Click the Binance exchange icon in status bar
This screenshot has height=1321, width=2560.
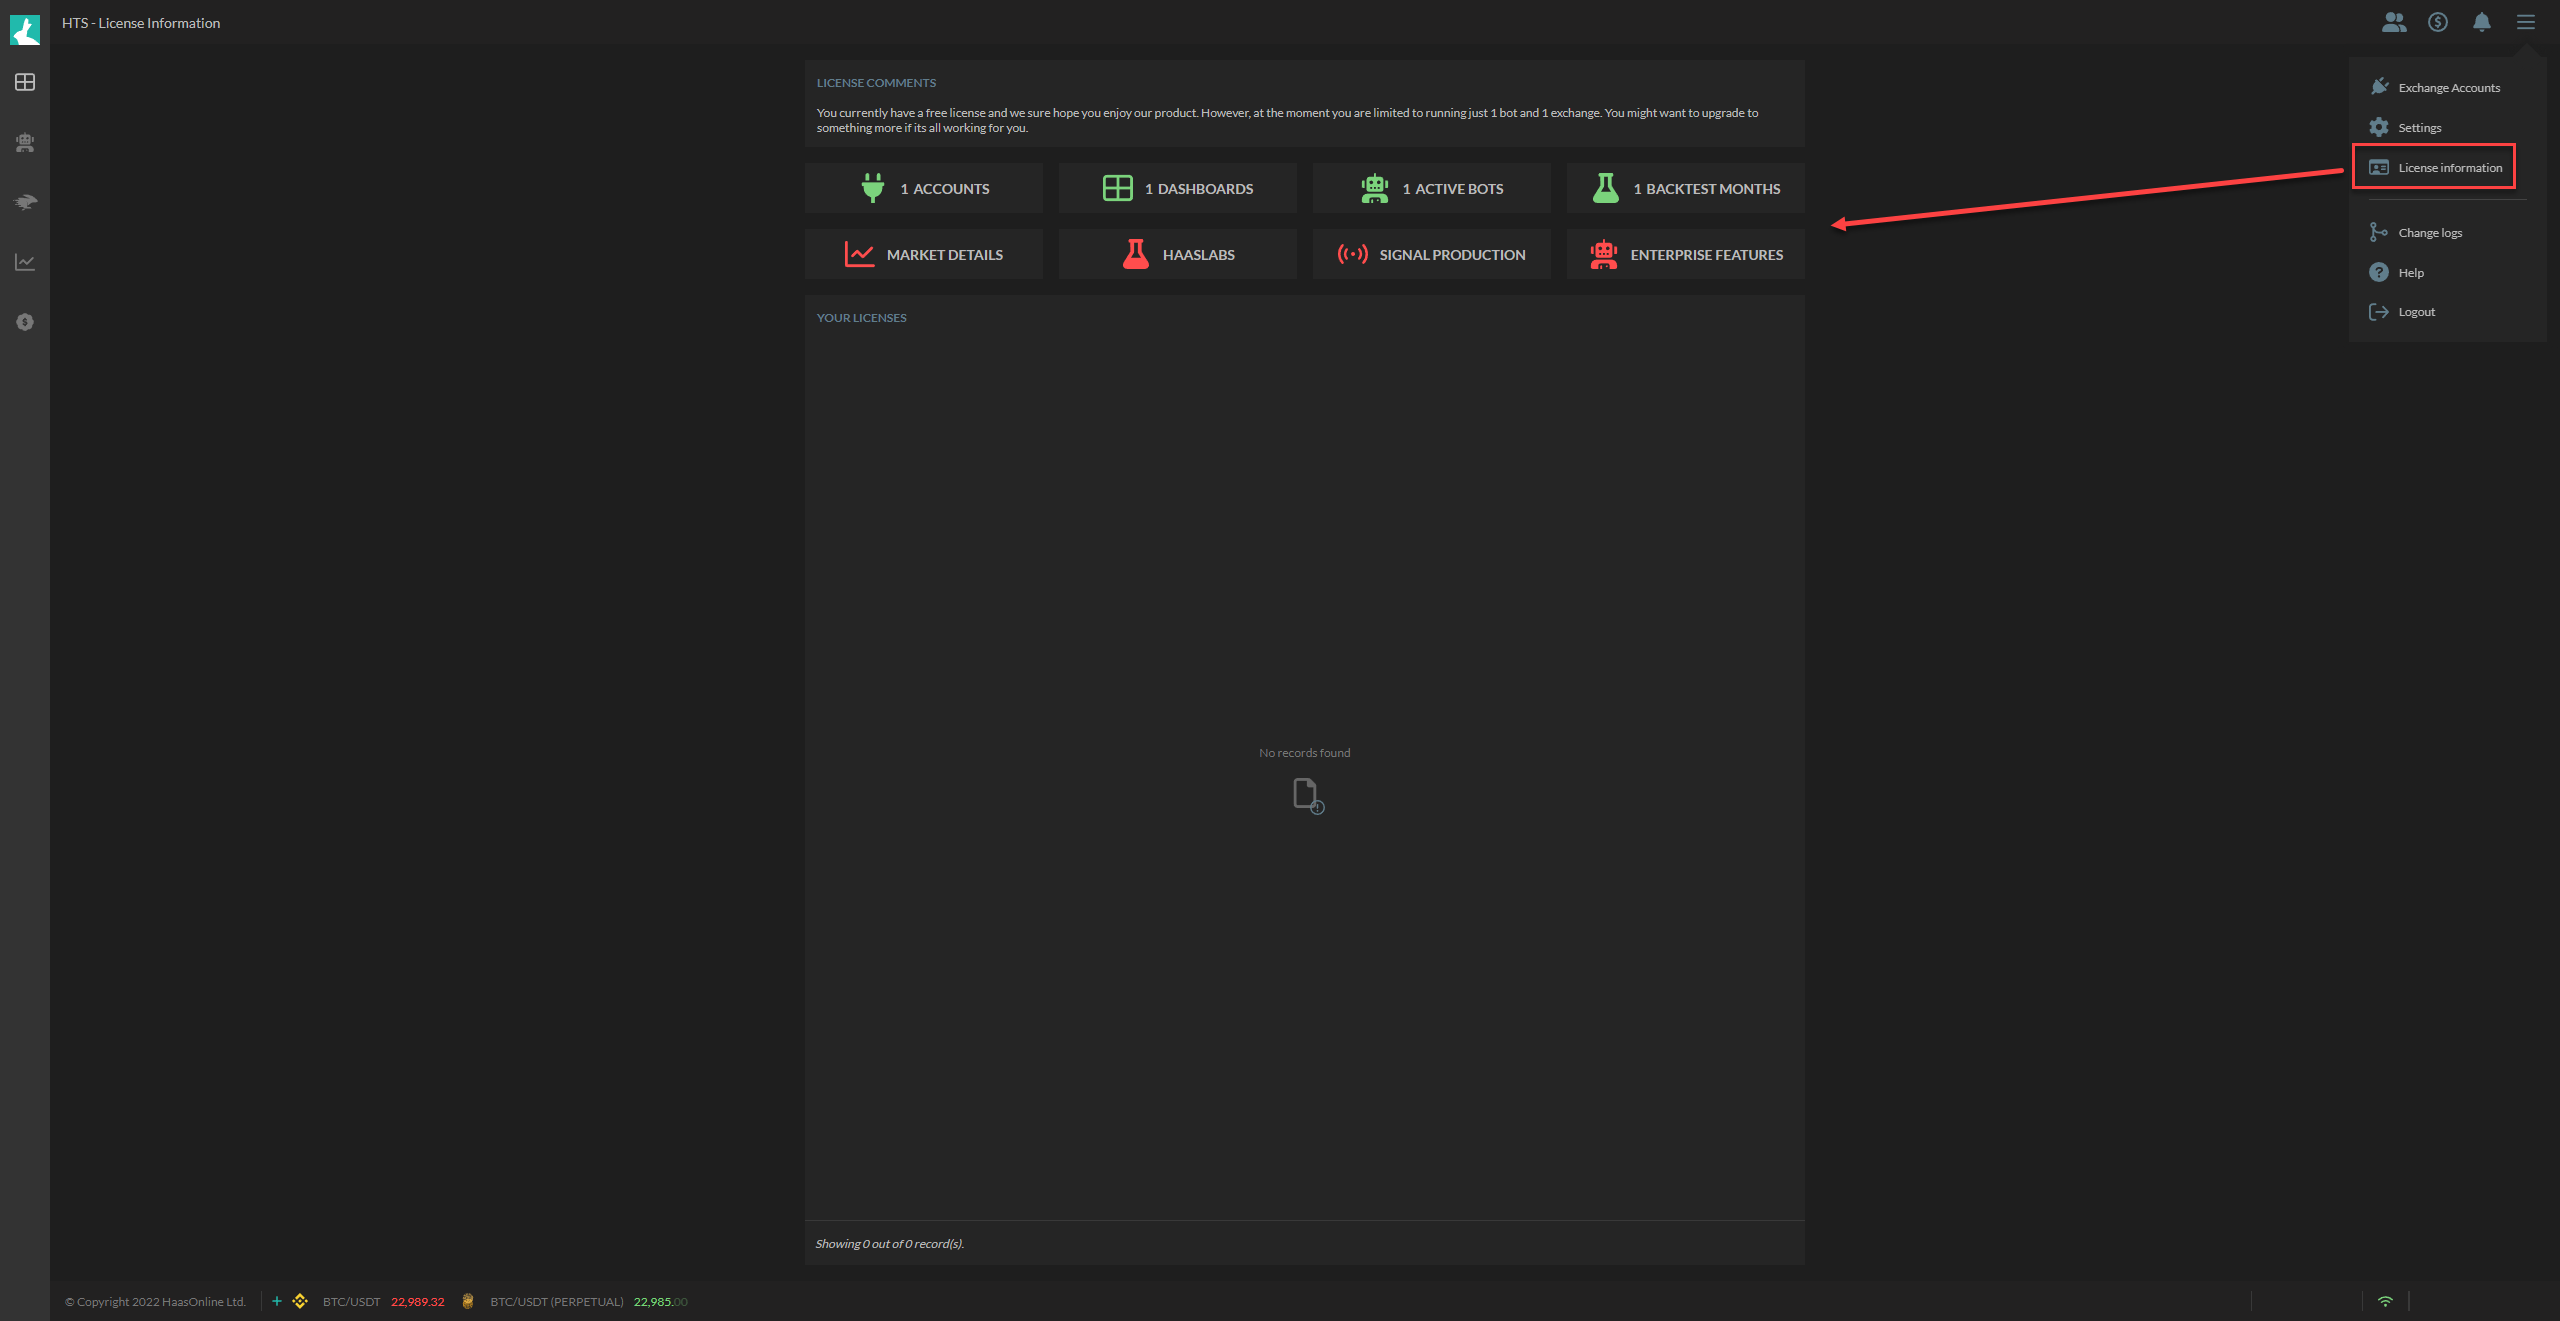[300, 1301]
